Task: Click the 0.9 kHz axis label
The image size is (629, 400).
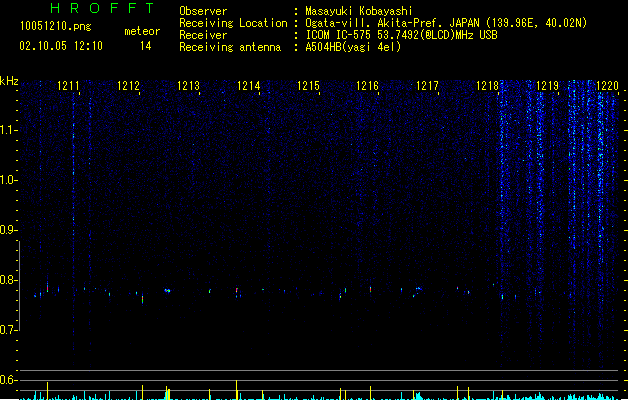Action: pyautogui.click(x=8, y=230)
